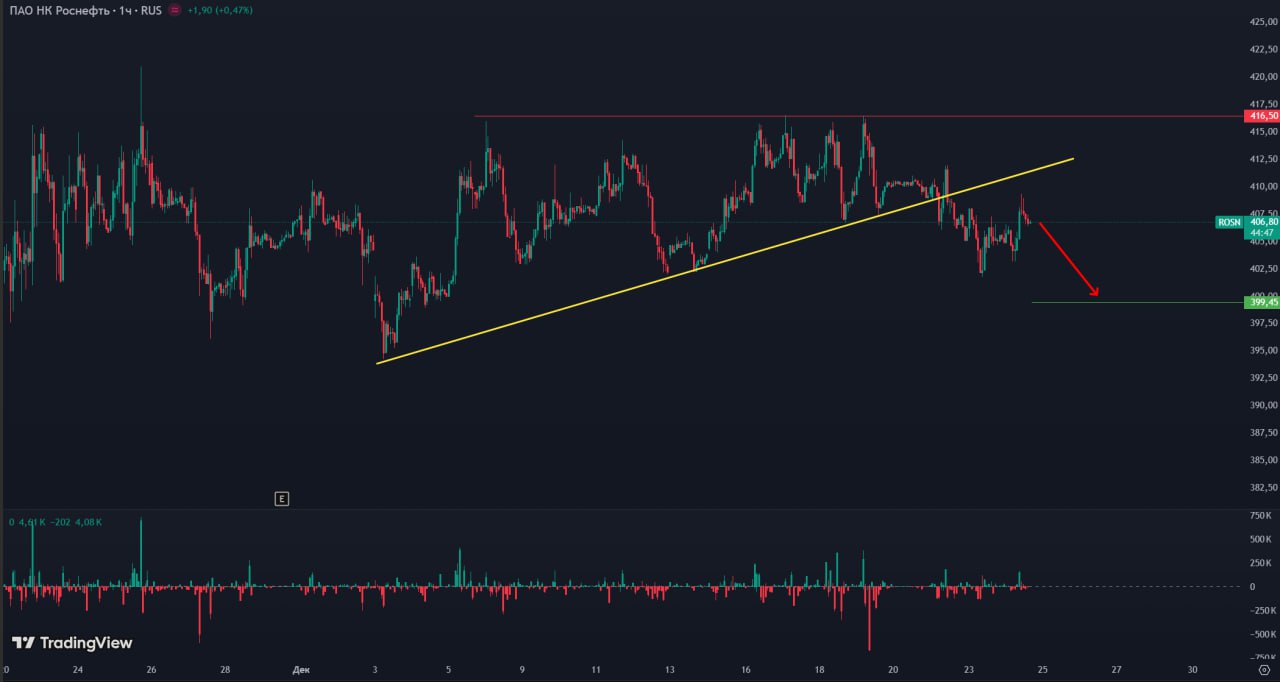Click the pink market status icon beside RUS
This screenshot has width=1280, height=682.
[176, 9]
